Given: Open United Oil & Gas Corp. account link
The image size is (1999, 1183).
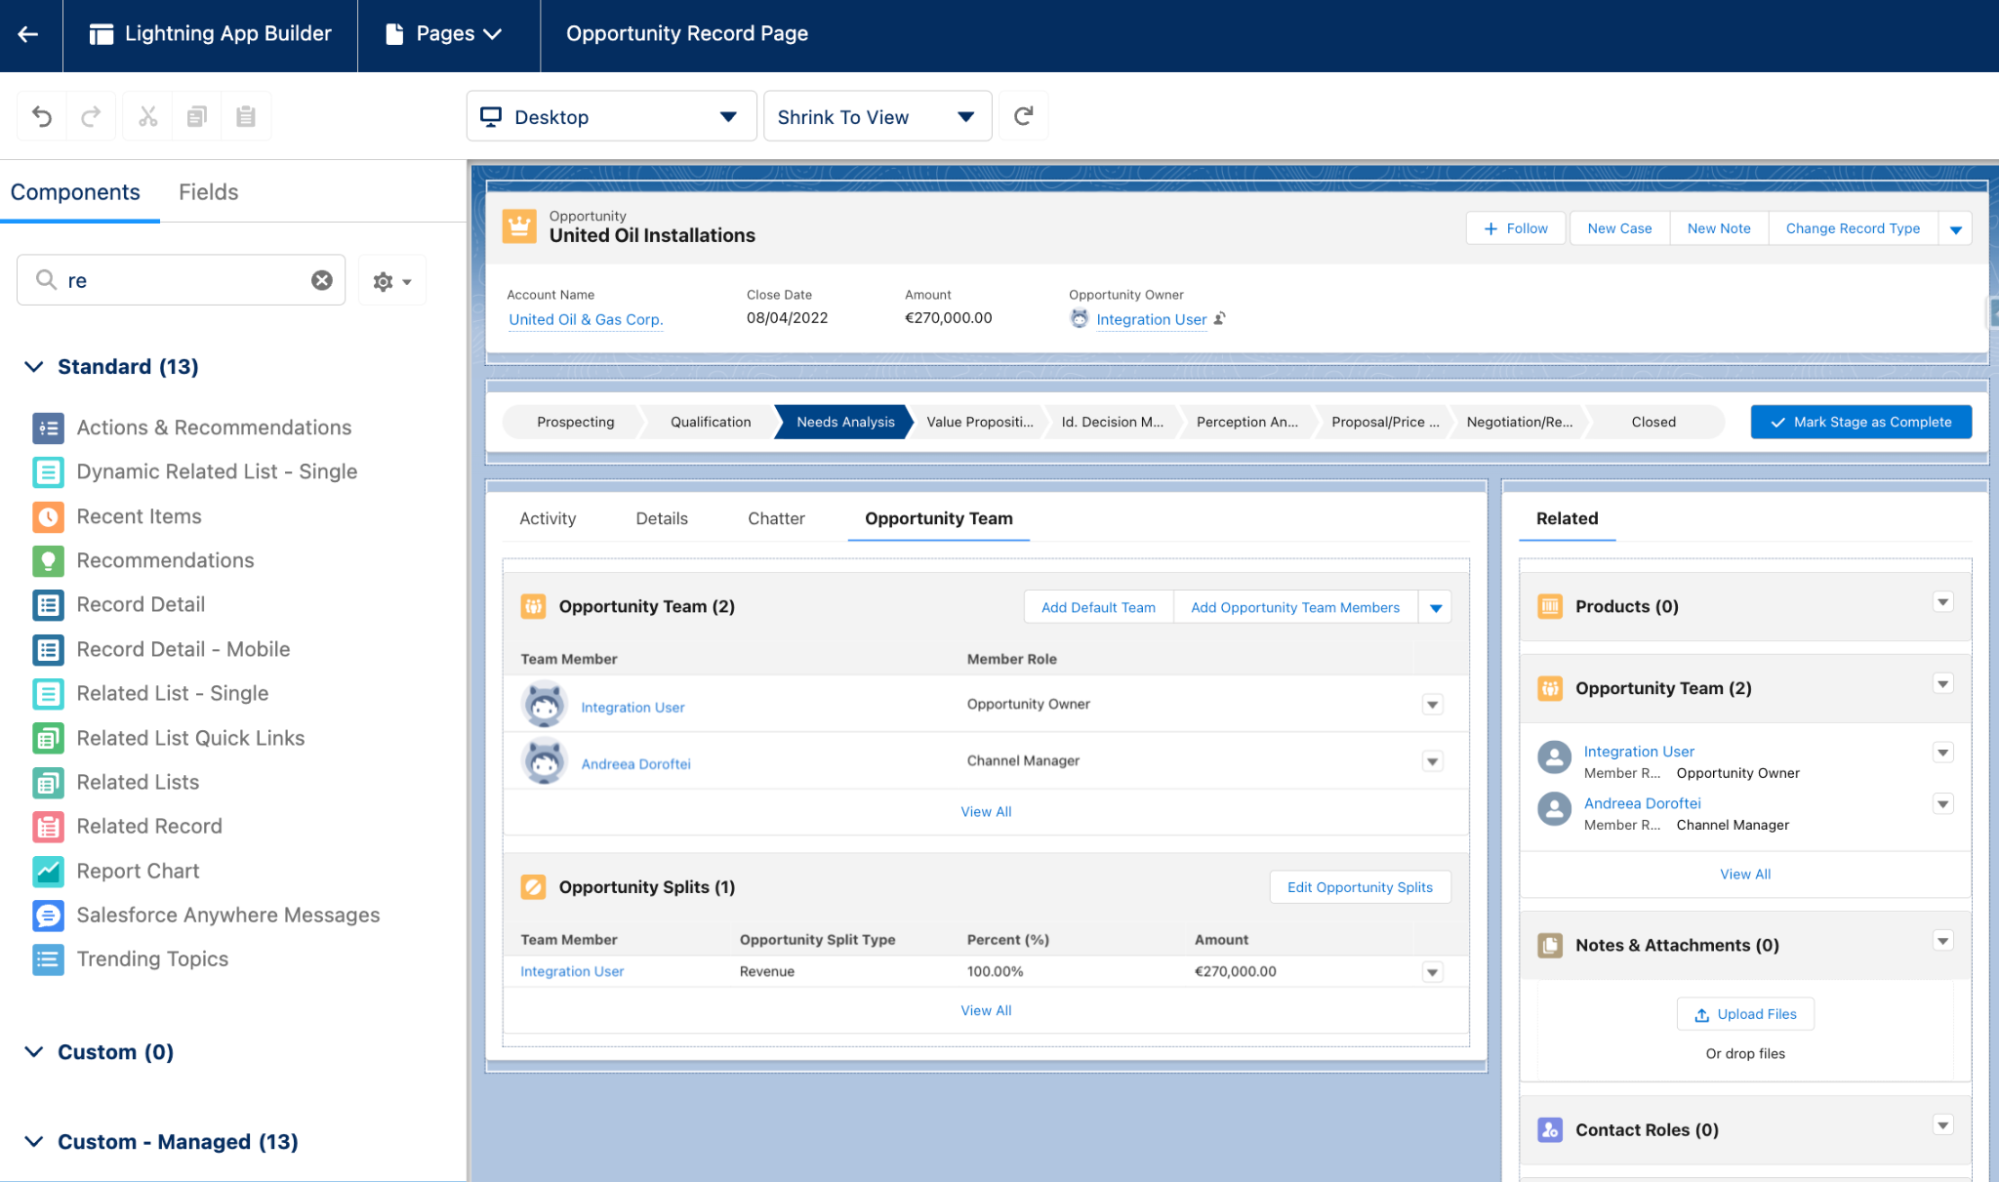Looking at the screenshot, I should [586, 320].
